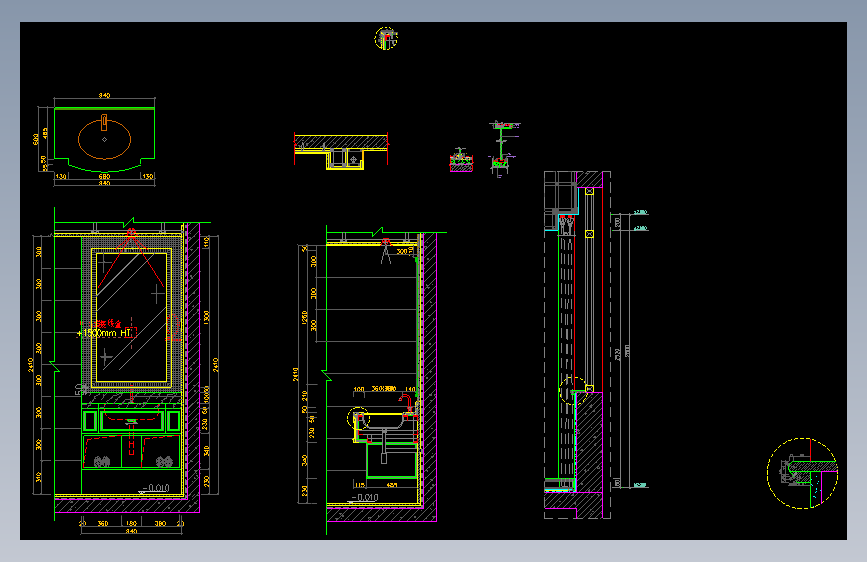Select the bottom "840" dimension under front elevation

131,532
